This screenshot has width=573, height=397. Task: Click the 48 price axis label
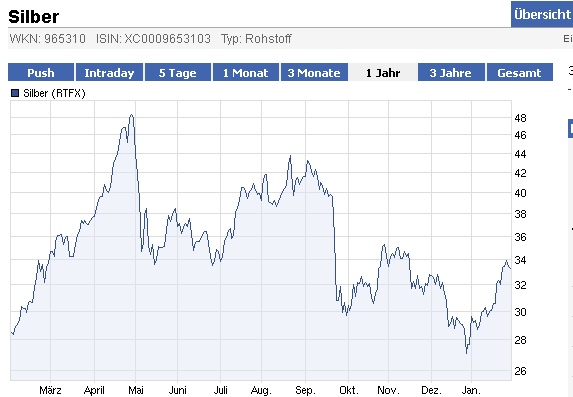[x=520, y=118]
